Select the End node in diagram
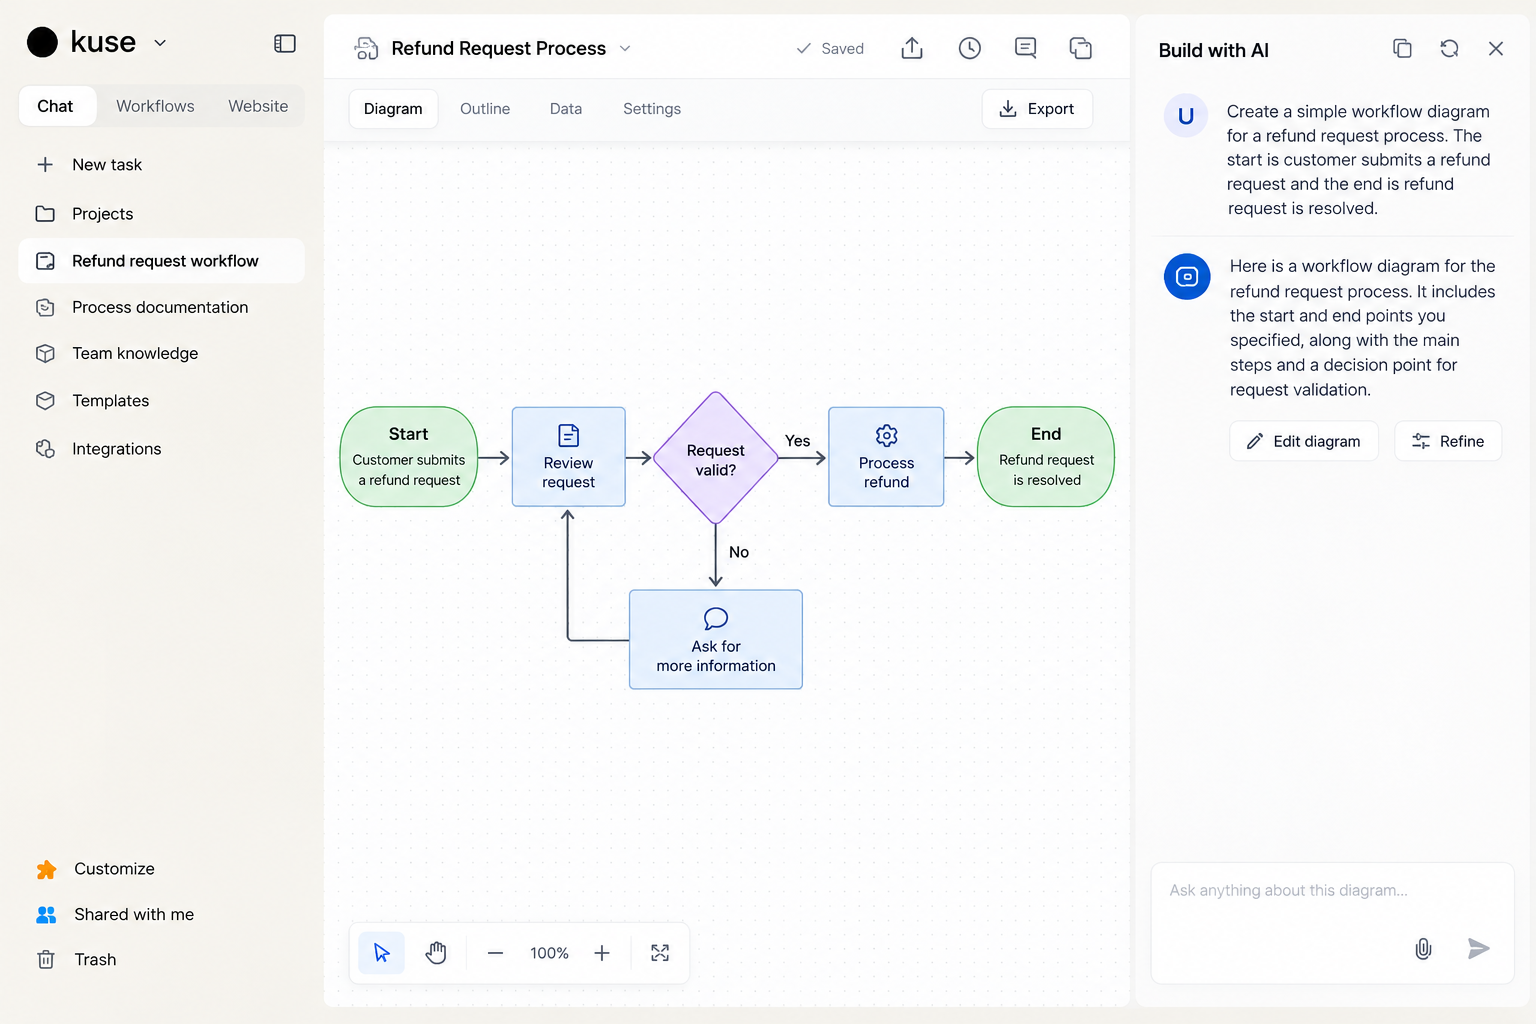The width and height of the screenshot is (1536, 1024). click(x=1046, y=457)
